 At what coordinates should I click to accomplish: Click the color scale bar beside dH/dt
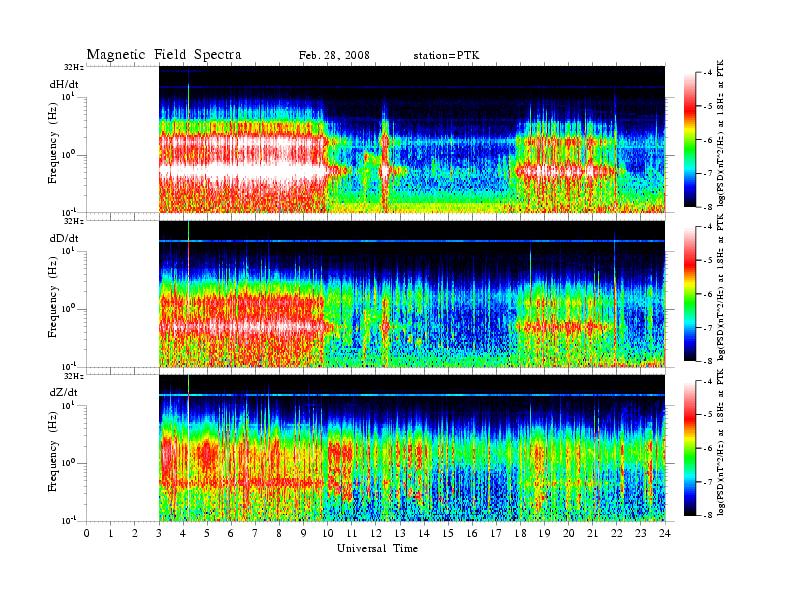tap(689, 140)
